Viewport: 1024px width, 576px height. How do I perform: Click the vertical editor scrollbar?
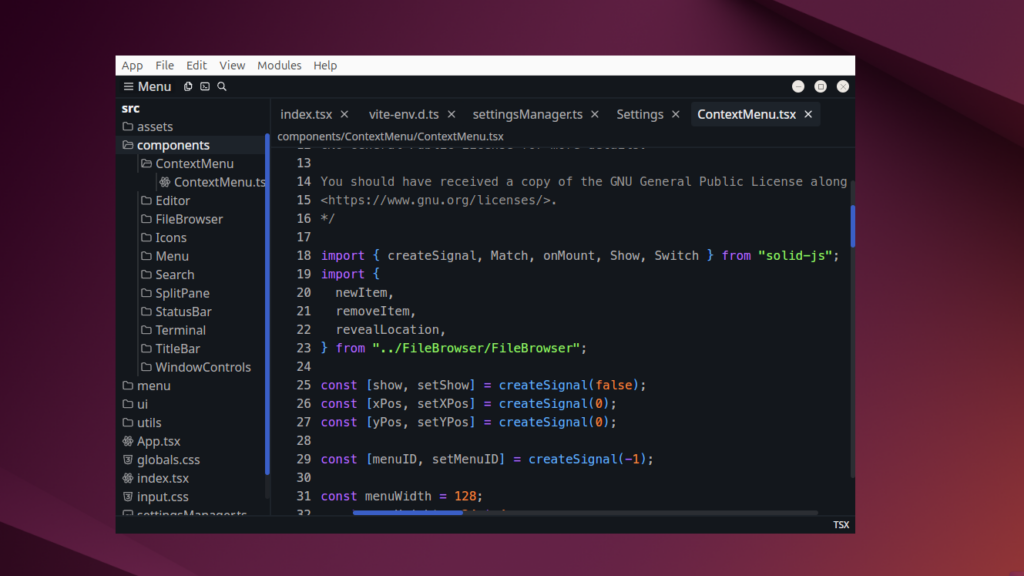click(x=851, y=226)
